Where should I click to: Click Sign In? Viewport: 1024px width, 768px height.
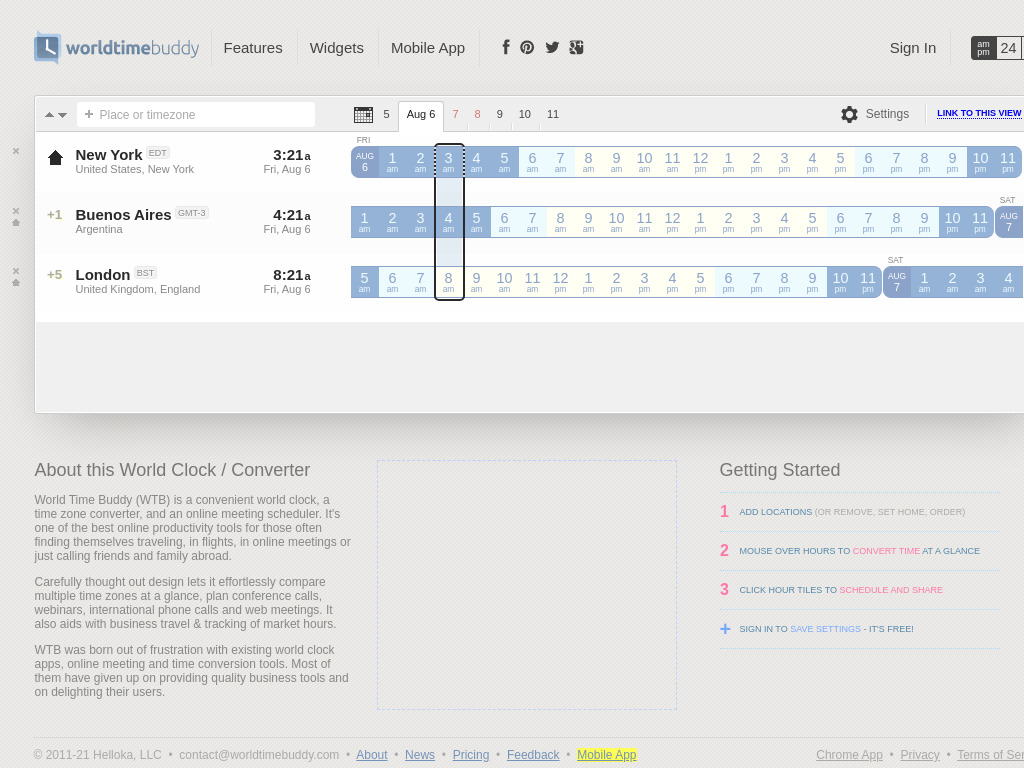pos(912,48)
